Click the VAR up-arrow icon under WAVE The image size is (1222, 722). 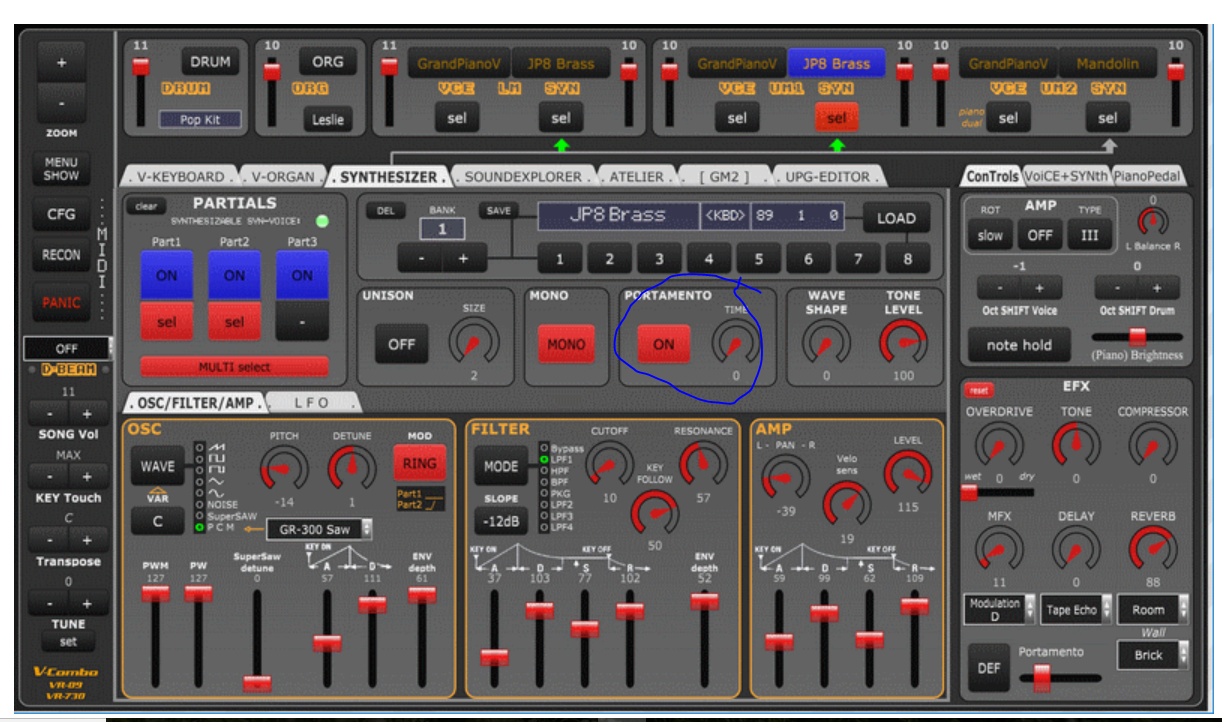tap(157, 488)
